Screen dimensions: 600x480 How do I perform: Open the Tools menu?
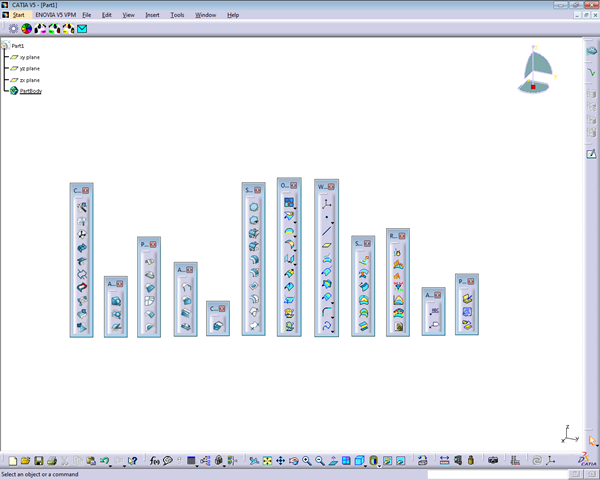(x=177, y=15)
